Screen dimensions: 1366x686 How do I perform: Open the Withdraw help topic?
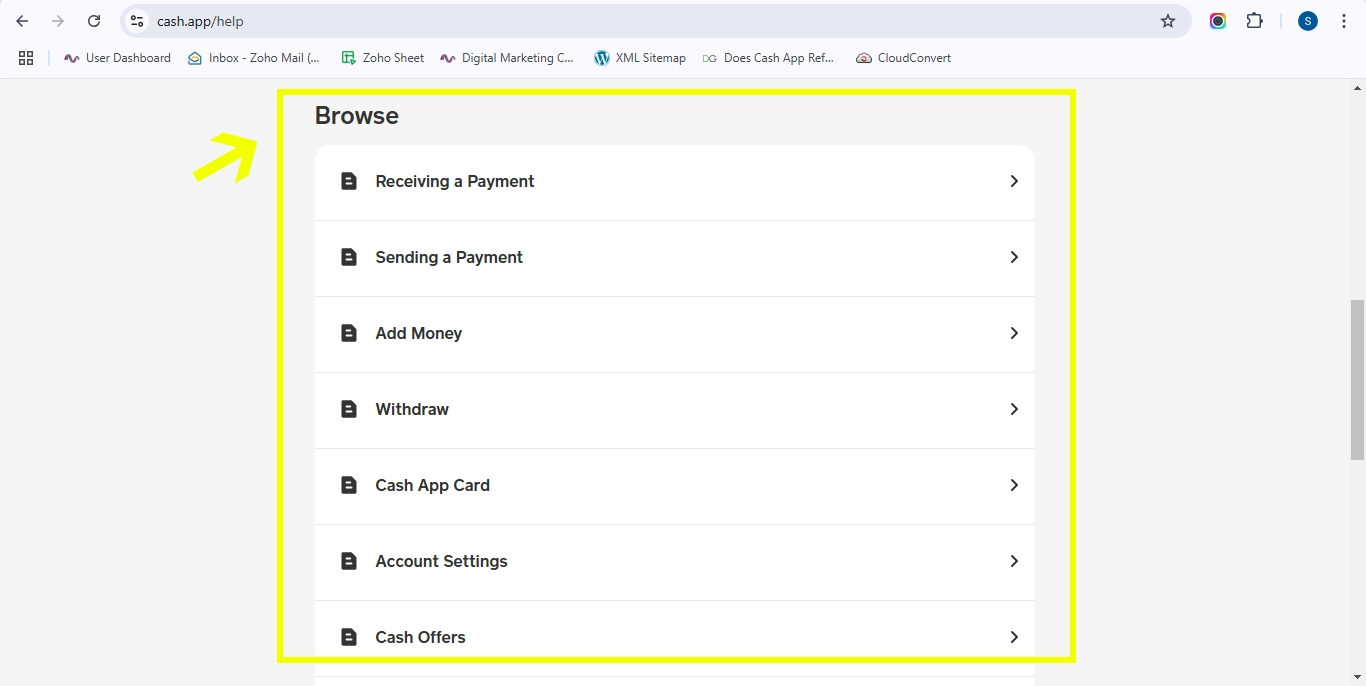(x=674, y=411)
